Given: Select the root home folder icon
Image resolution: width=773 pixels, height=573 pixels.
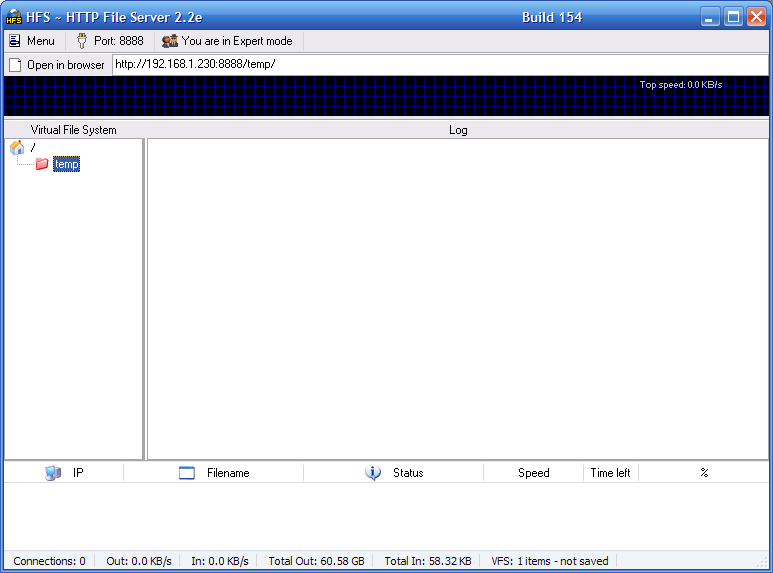Looking at the screenshot, I should [17, 148].
